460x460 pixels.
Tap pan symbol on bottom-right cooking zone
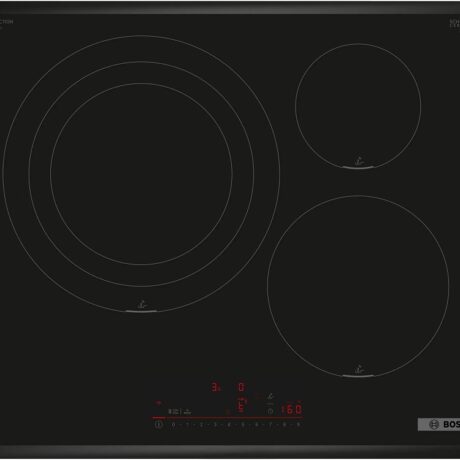[358, 369]
